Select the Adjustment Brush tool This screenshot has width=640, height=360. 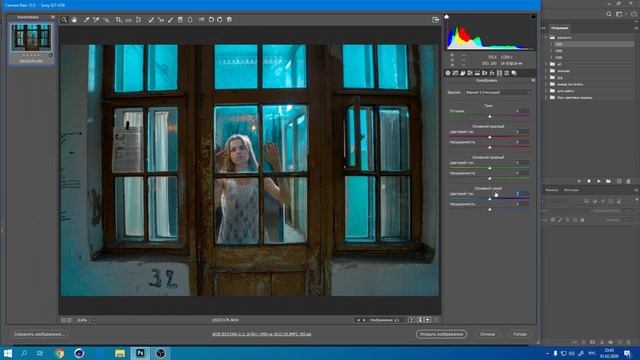pyautogui.click(x=171, y=20)
